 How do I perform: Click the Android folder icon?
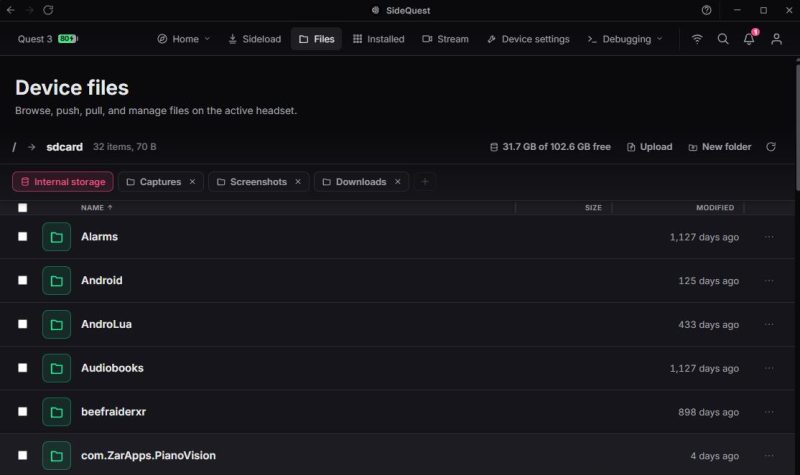(57, 281)
